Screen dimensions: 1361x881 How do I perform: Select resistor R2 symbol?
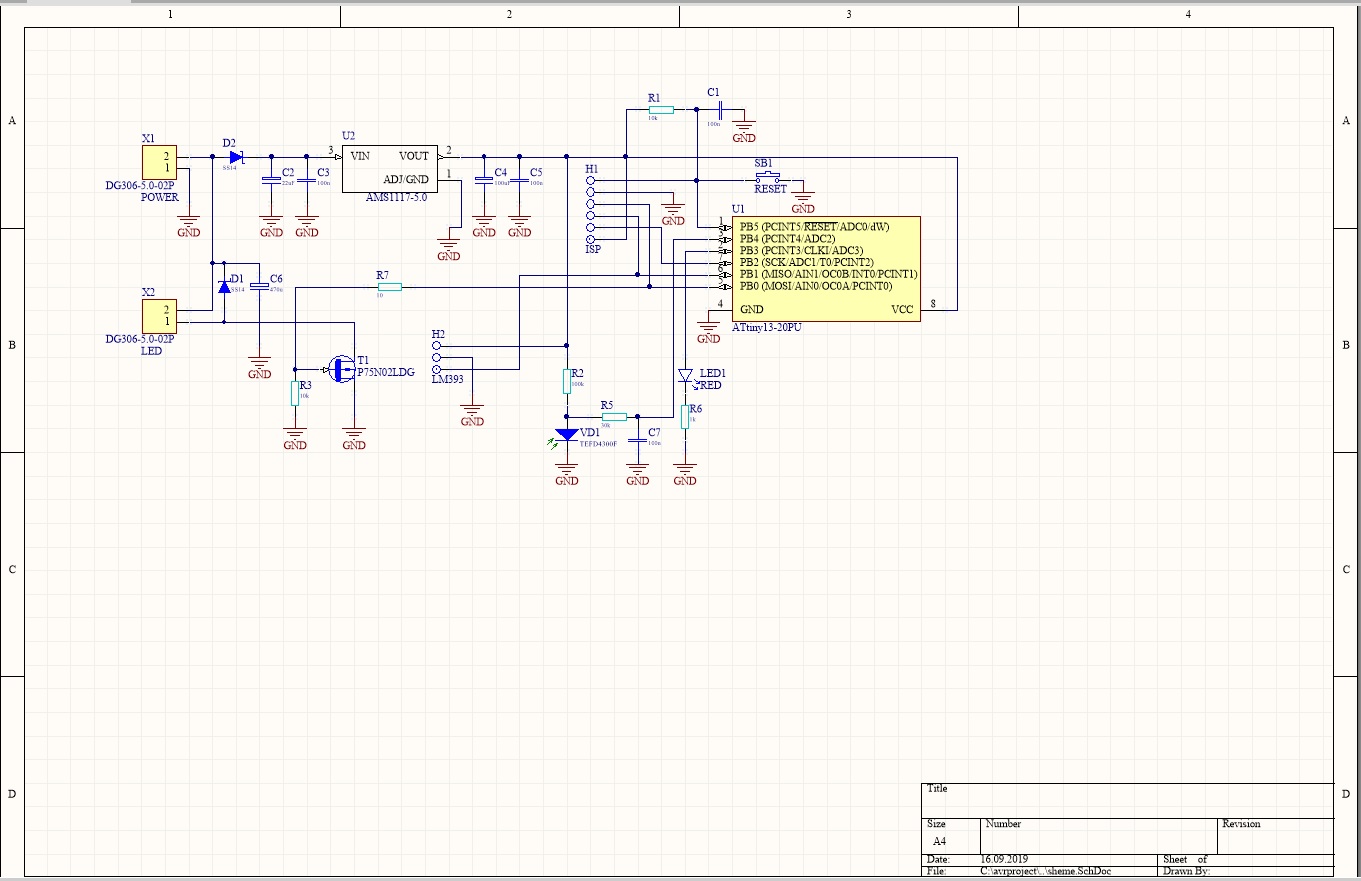point(566,380)
